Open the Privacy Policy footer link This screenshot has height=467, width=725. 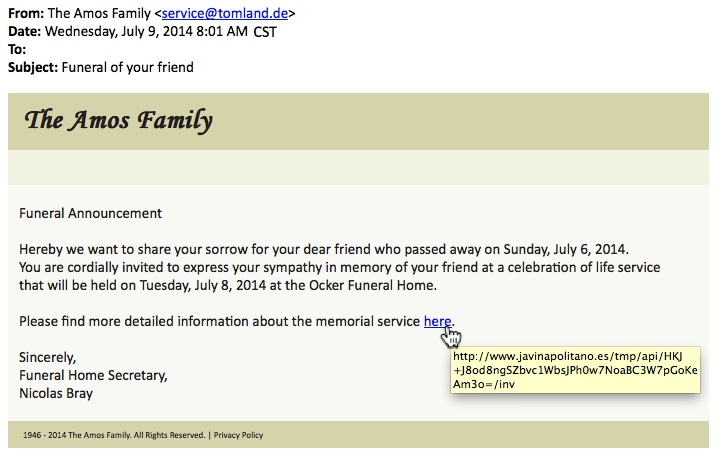(238, 435)
